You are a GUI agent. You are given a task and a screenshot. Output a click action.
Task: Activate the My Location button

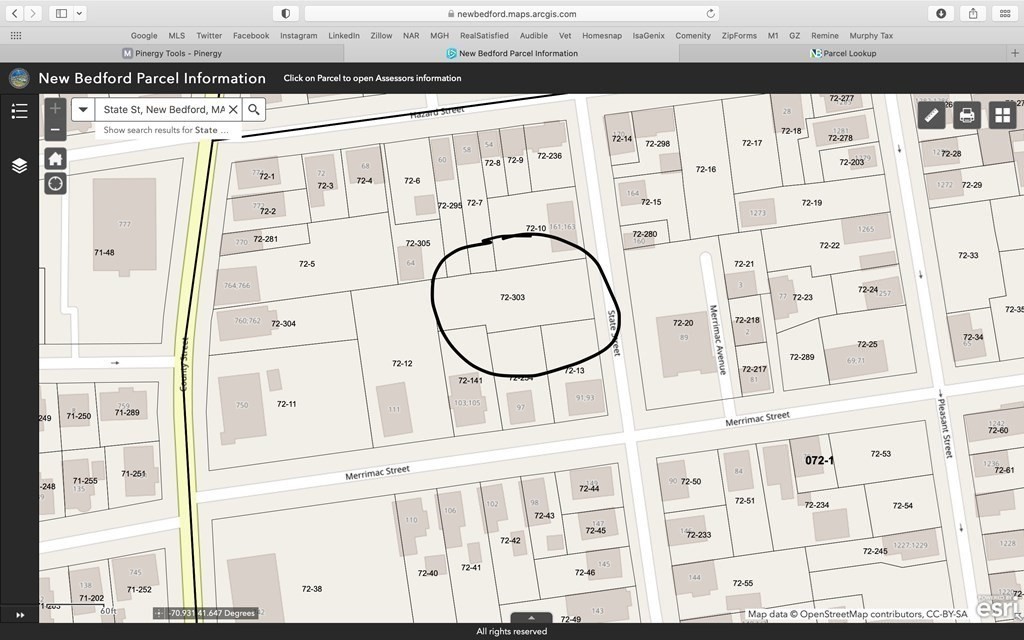click(55, 183)
